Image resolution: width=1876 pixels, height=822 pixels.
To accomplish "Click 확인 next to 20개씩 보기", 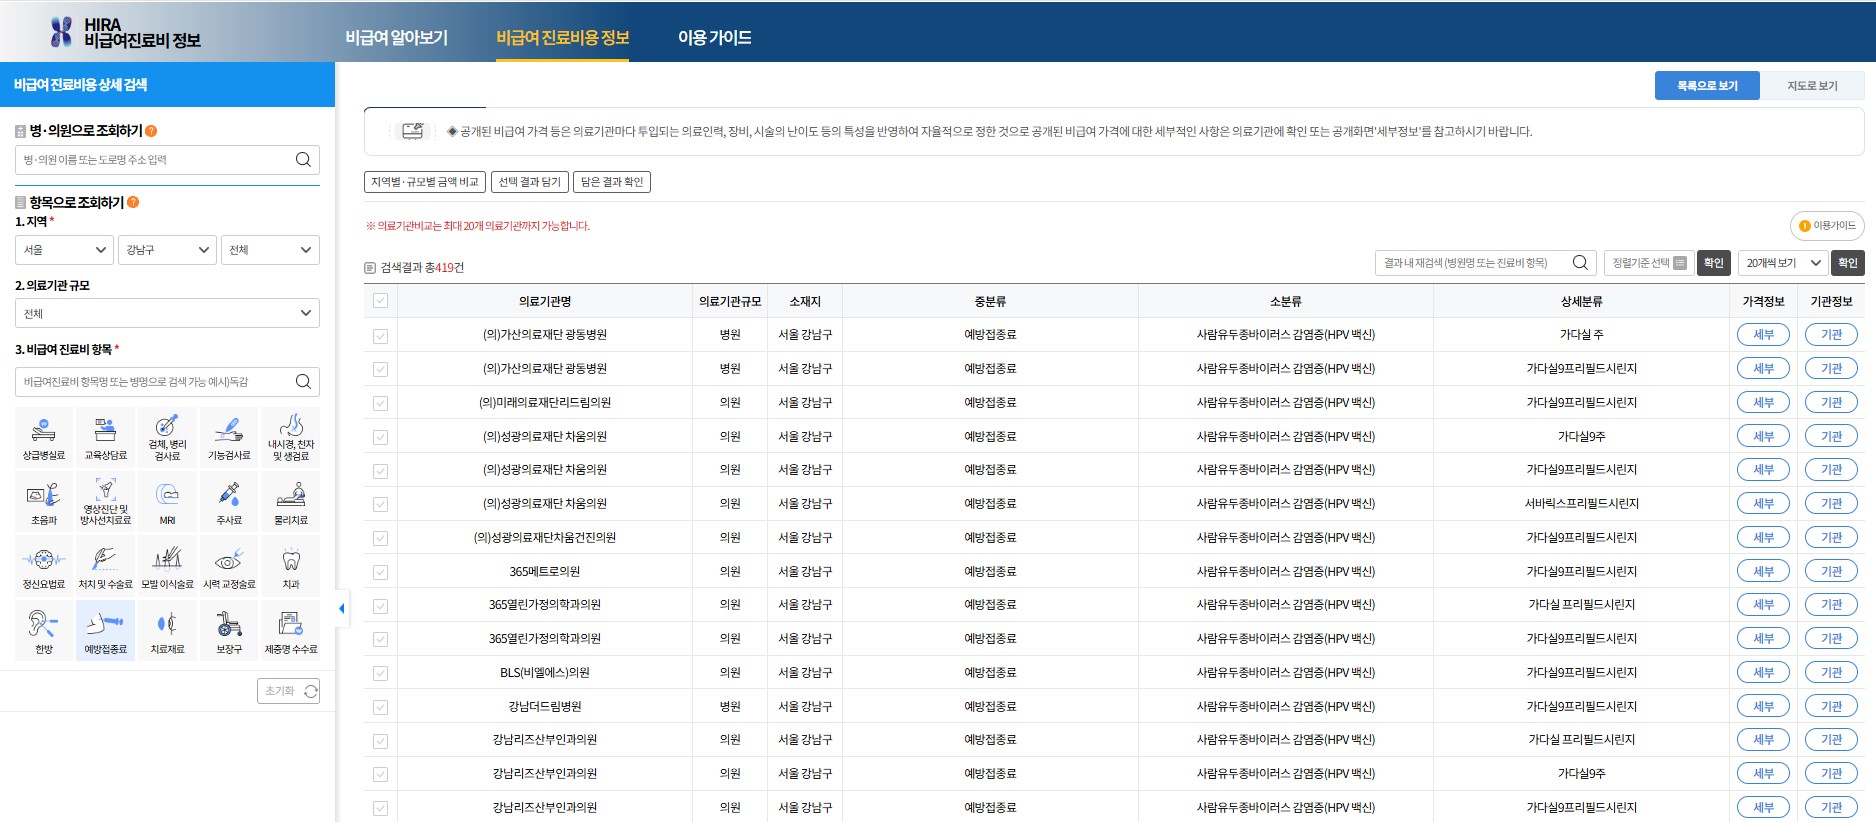I will coord(1848,263).
